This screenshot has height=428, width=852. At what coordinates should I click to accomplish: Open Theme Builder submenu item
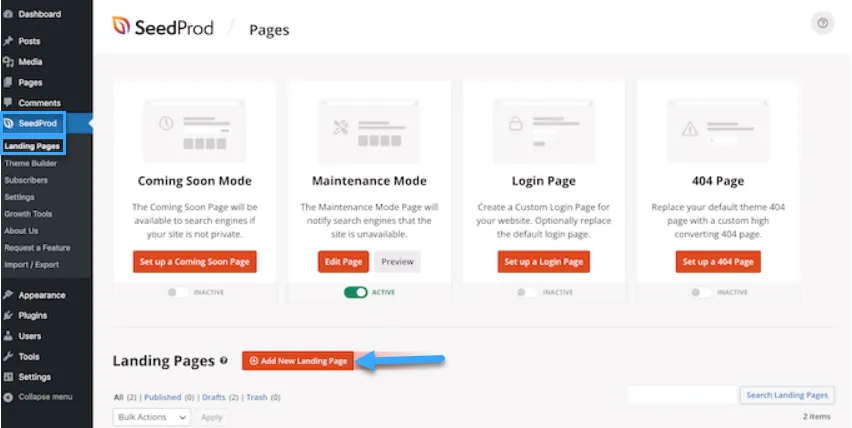[30, 163]
